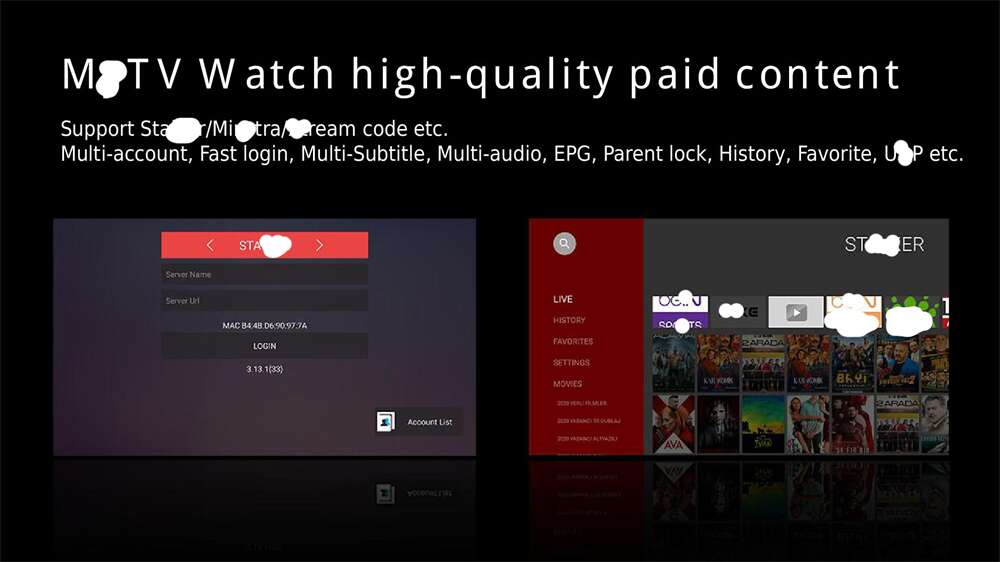Focus the Server Url field
Image resolution: width=1000 pixels, height=562 pixels.
click(265, 300)
